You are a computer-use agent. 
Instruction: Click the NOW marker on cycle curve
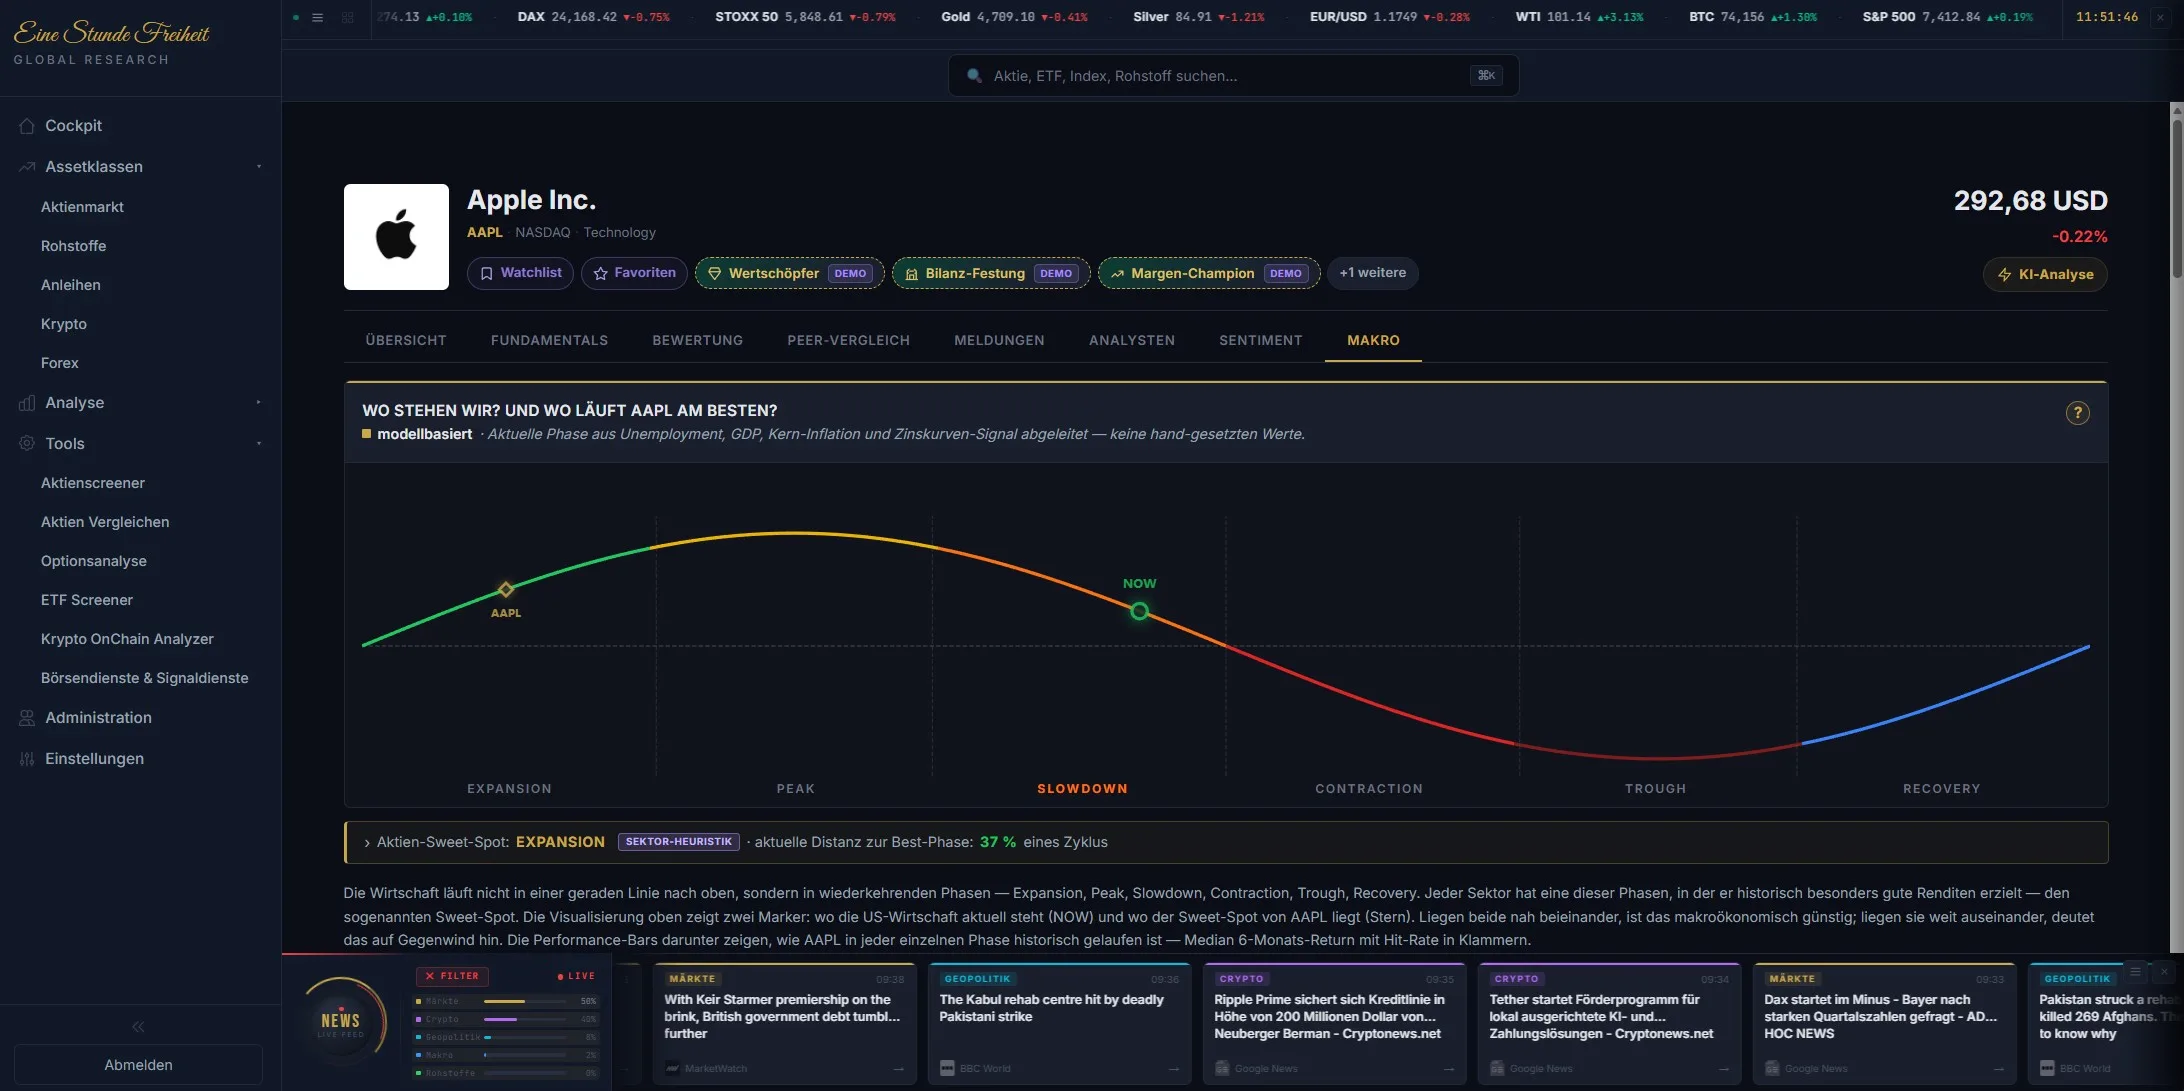click(1139, 611)
